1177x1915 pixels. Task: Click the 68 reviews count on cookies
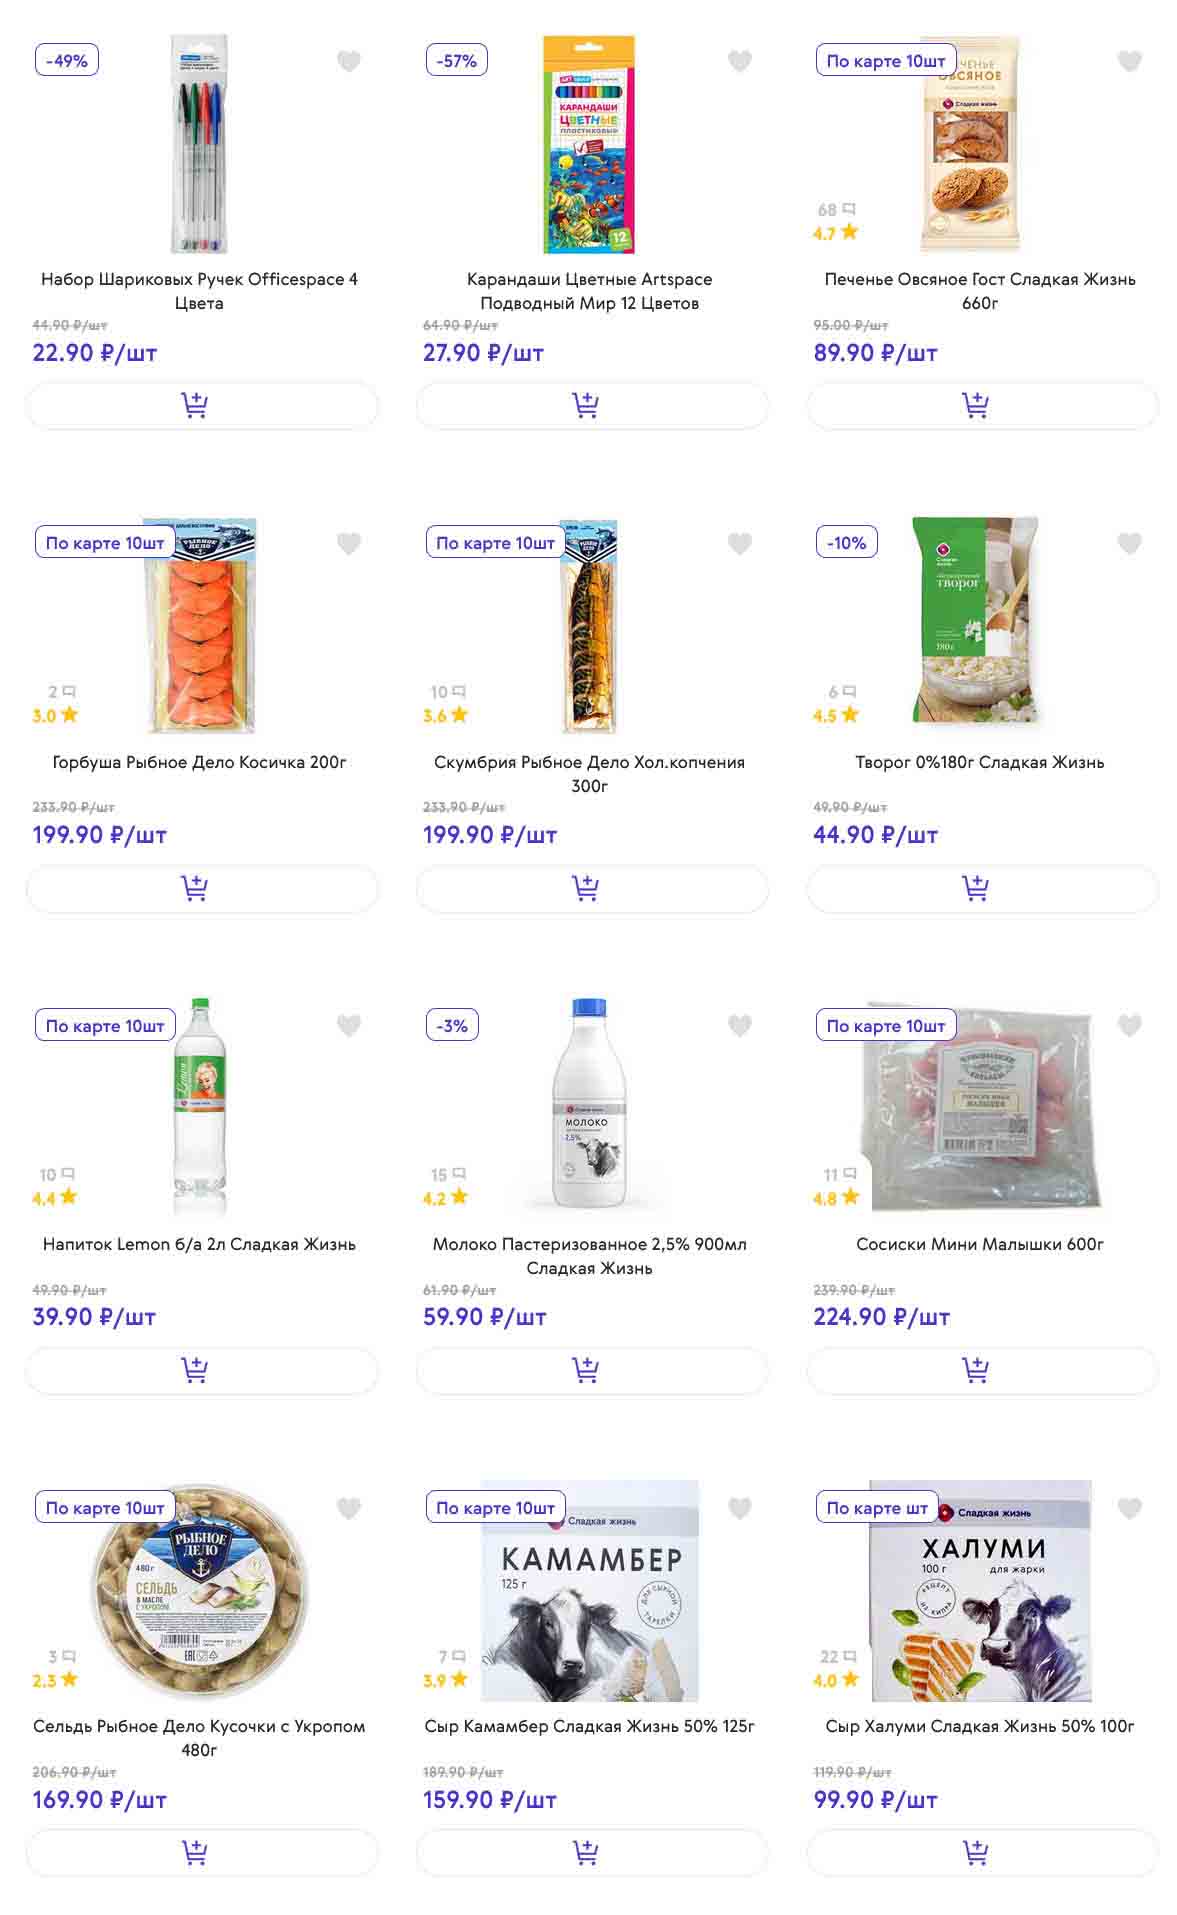(x=835, y=210)
